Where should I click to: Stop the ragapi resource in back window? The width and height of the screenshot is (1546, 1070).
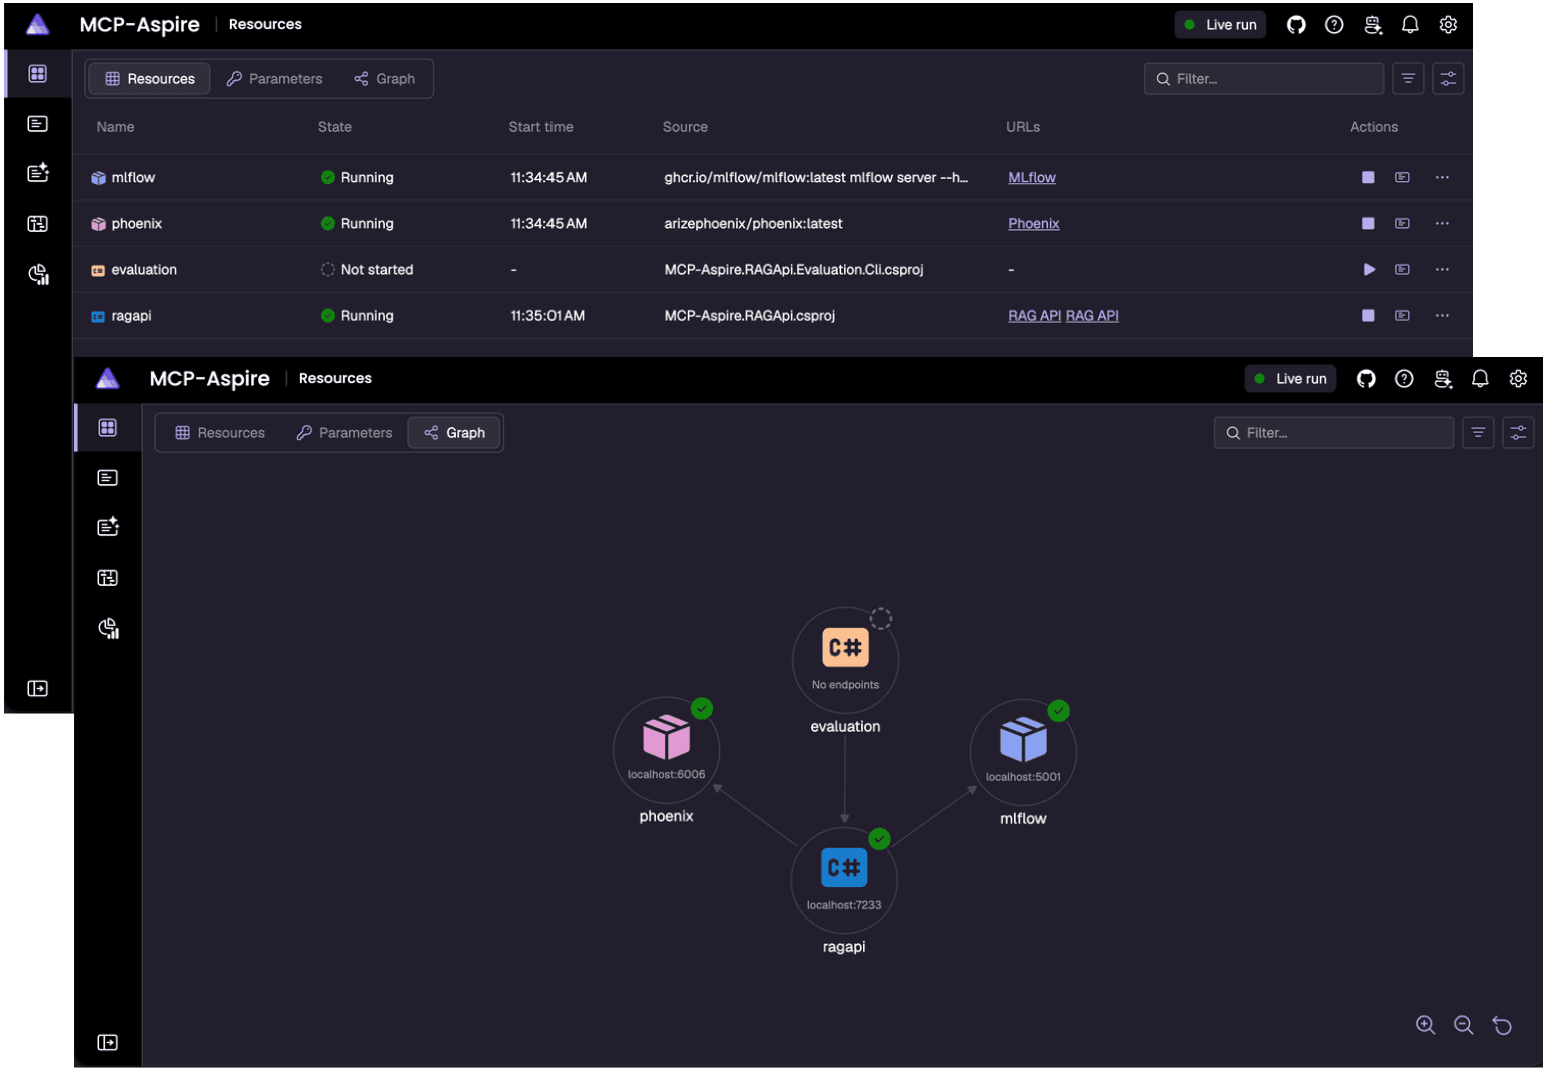[1368, 315]
